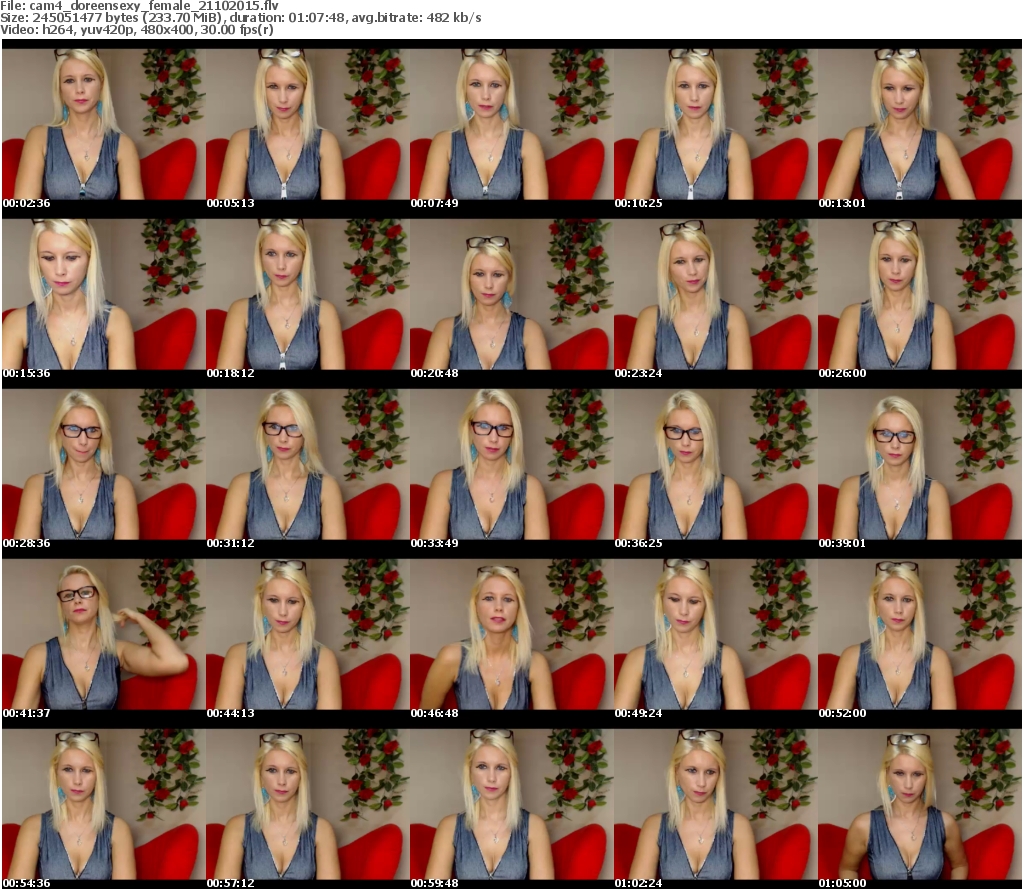Pick the frame labeled 00:31:12

[308, 465]
